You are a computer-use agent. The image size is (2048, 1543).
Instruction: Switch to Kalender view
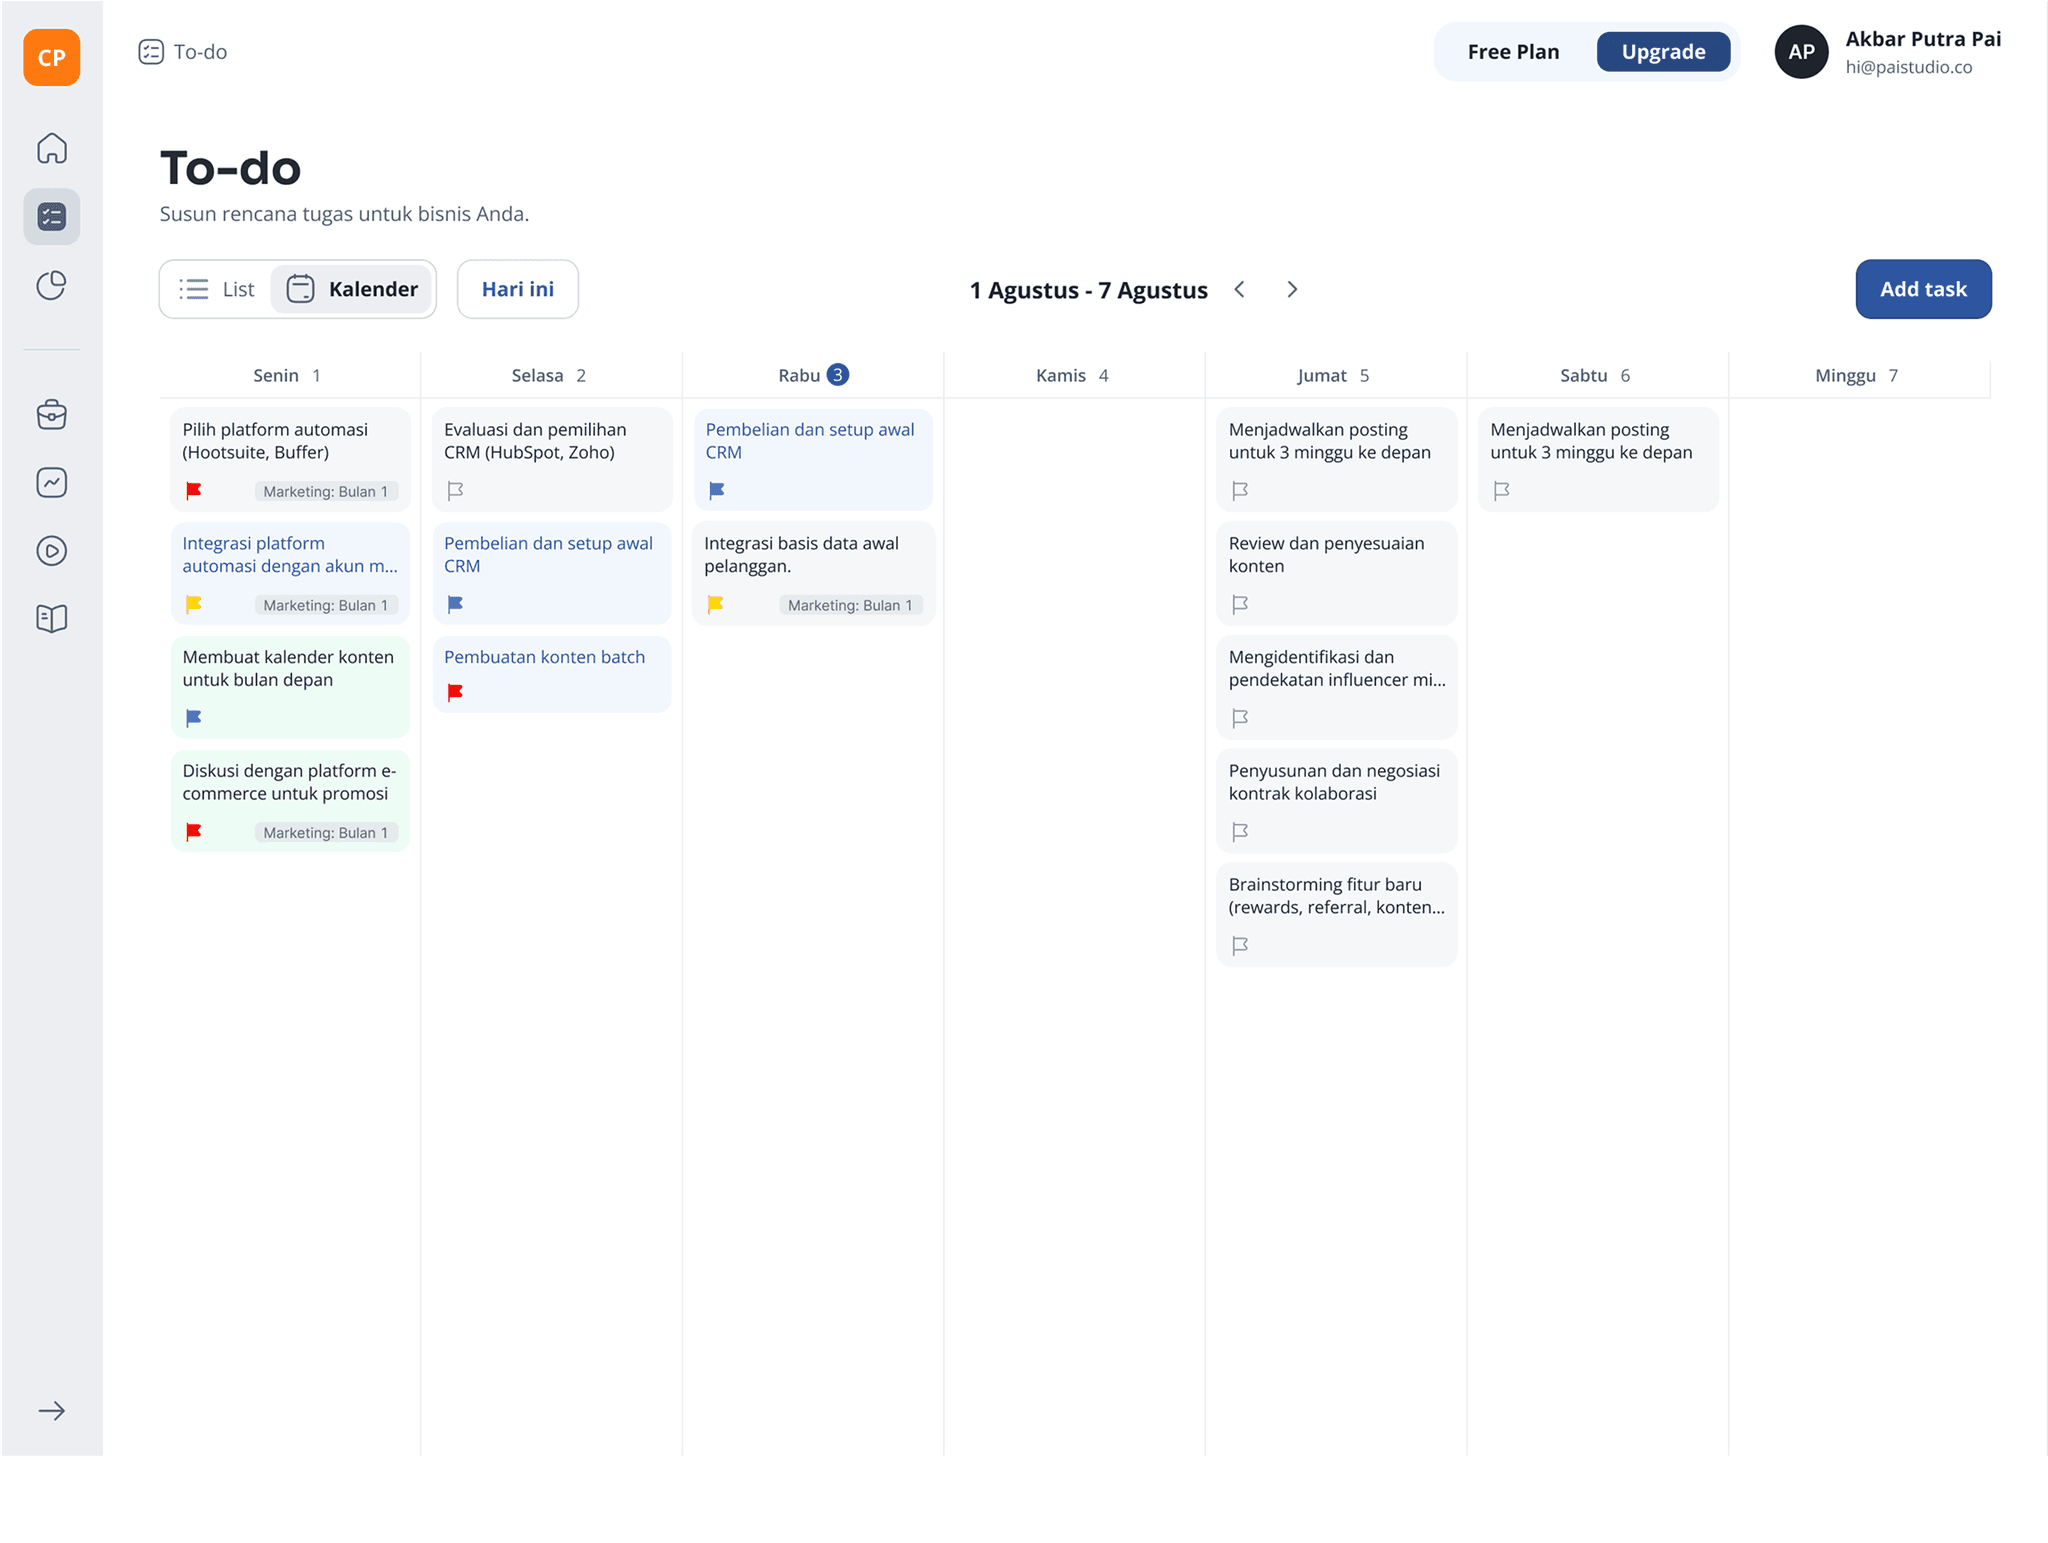(352, 289)
